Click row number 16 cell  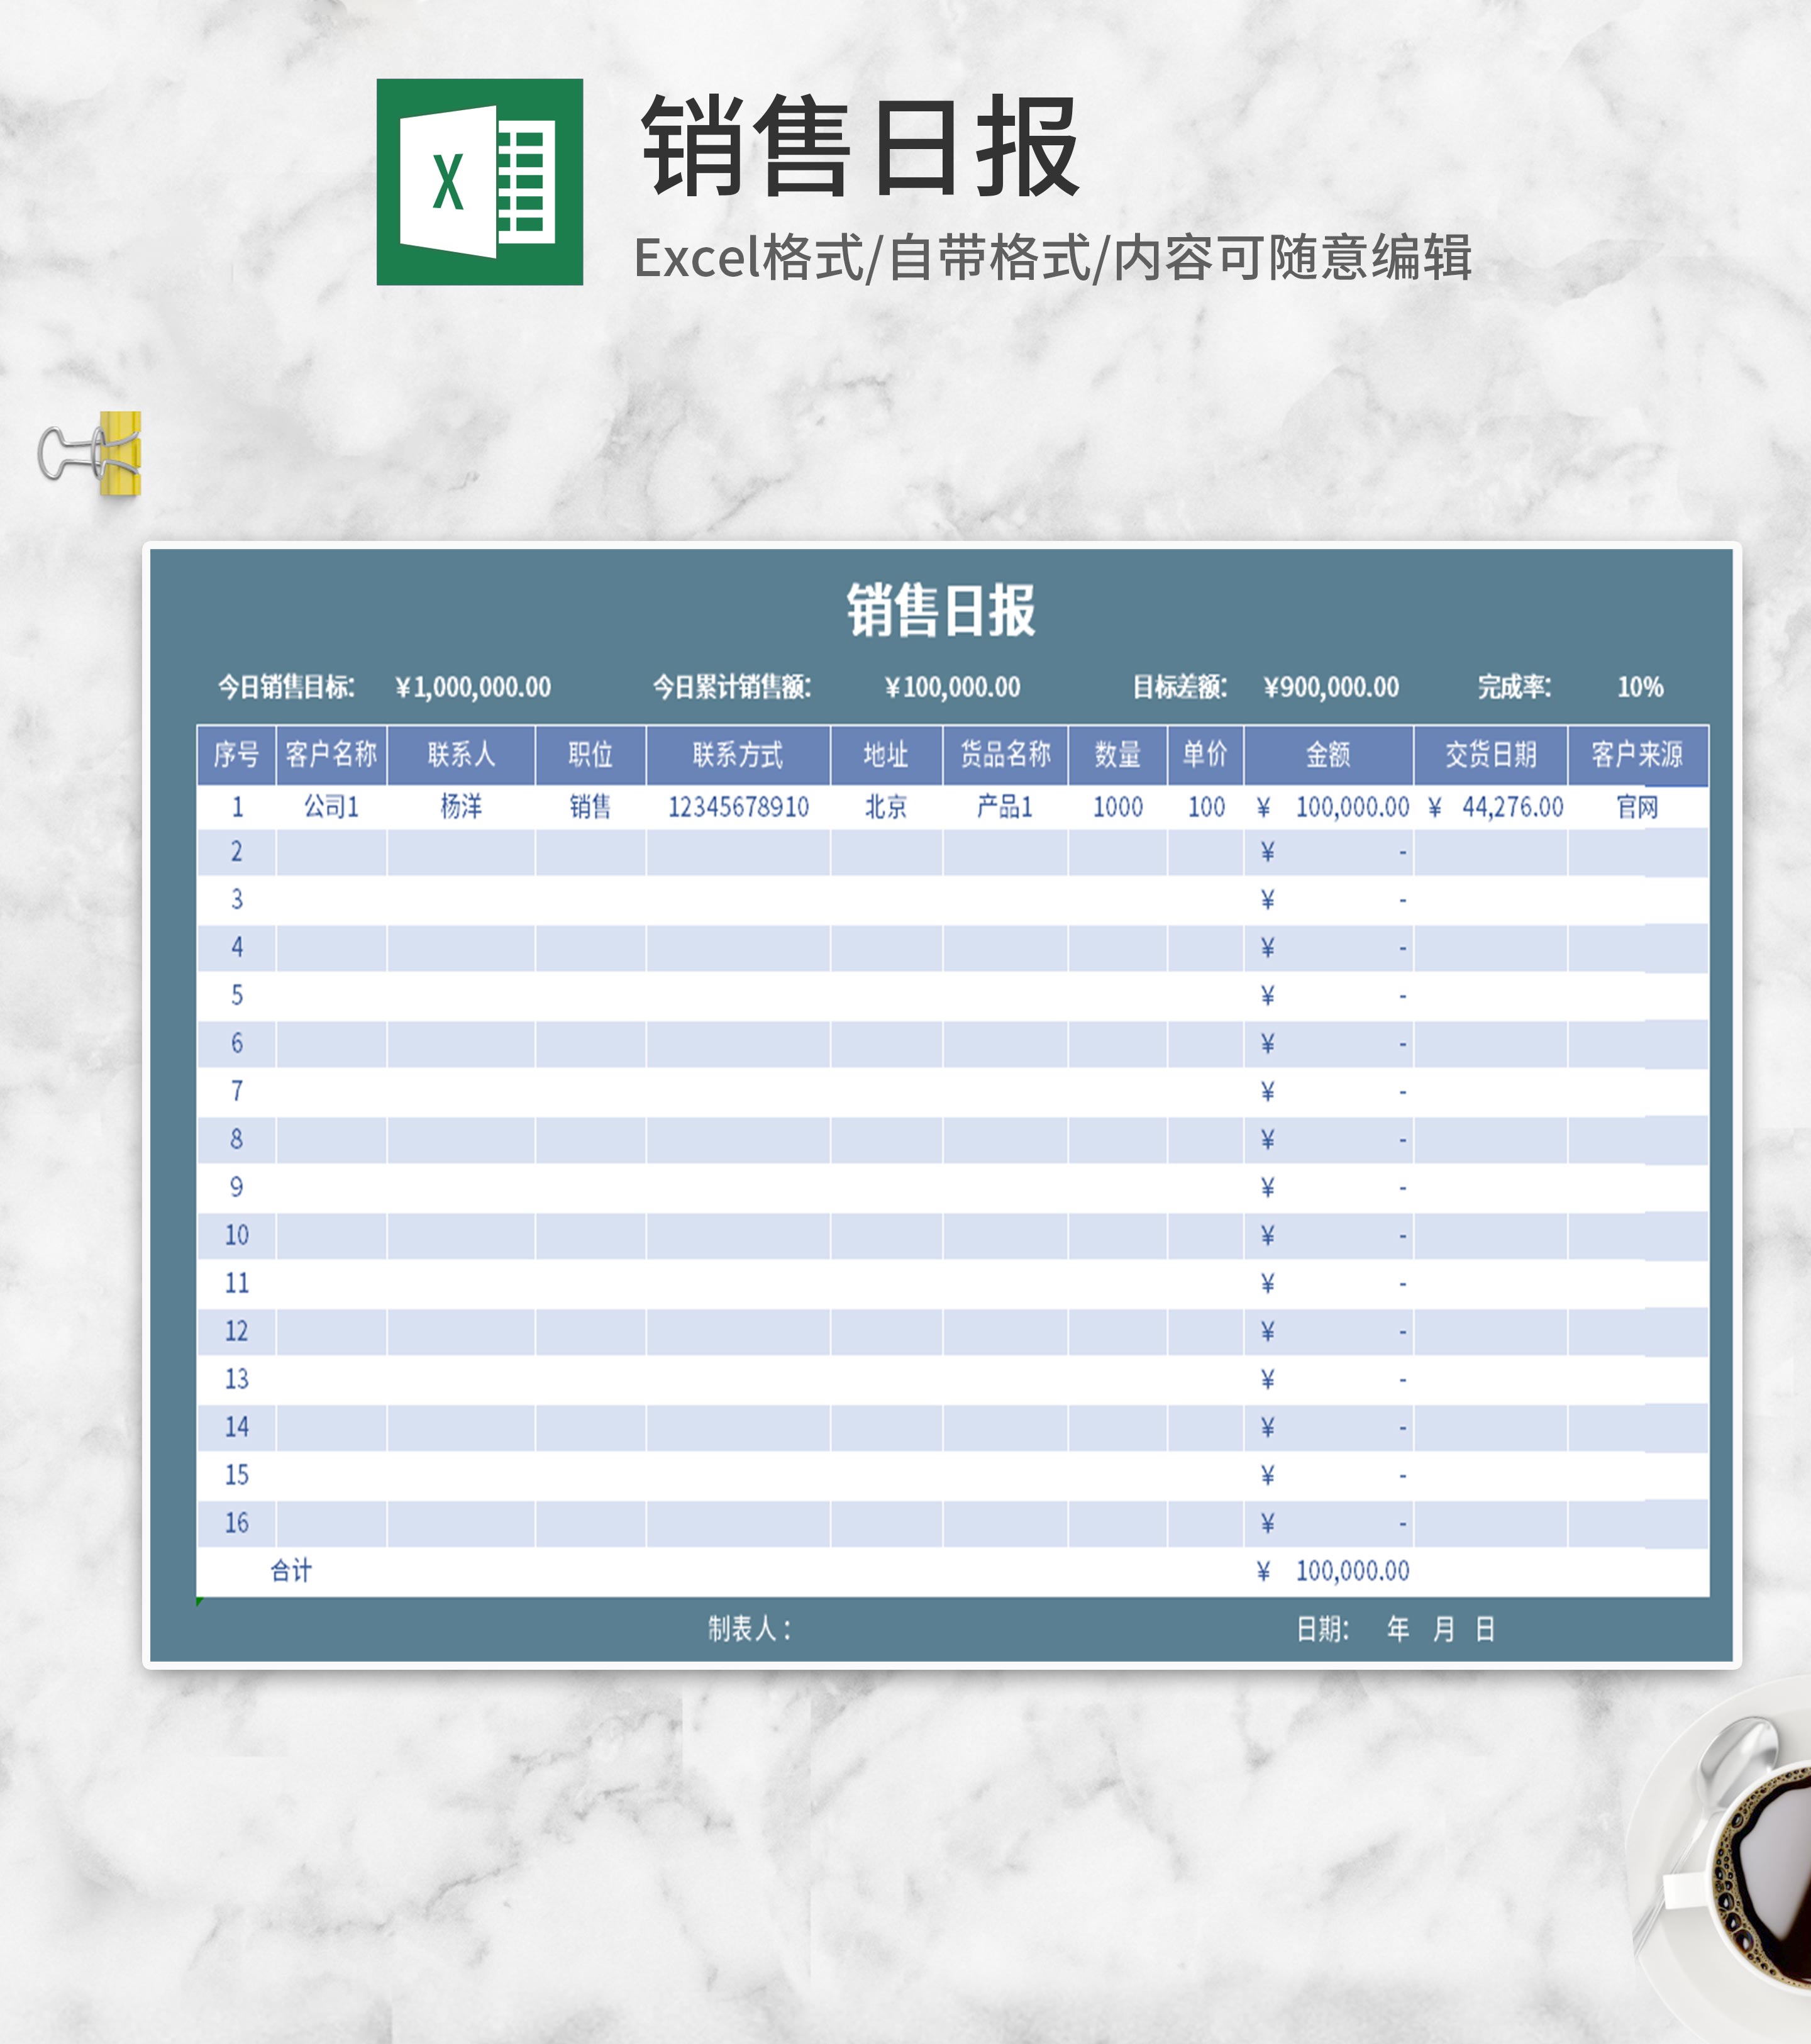pyautogui.click(x=236, y=1523)
